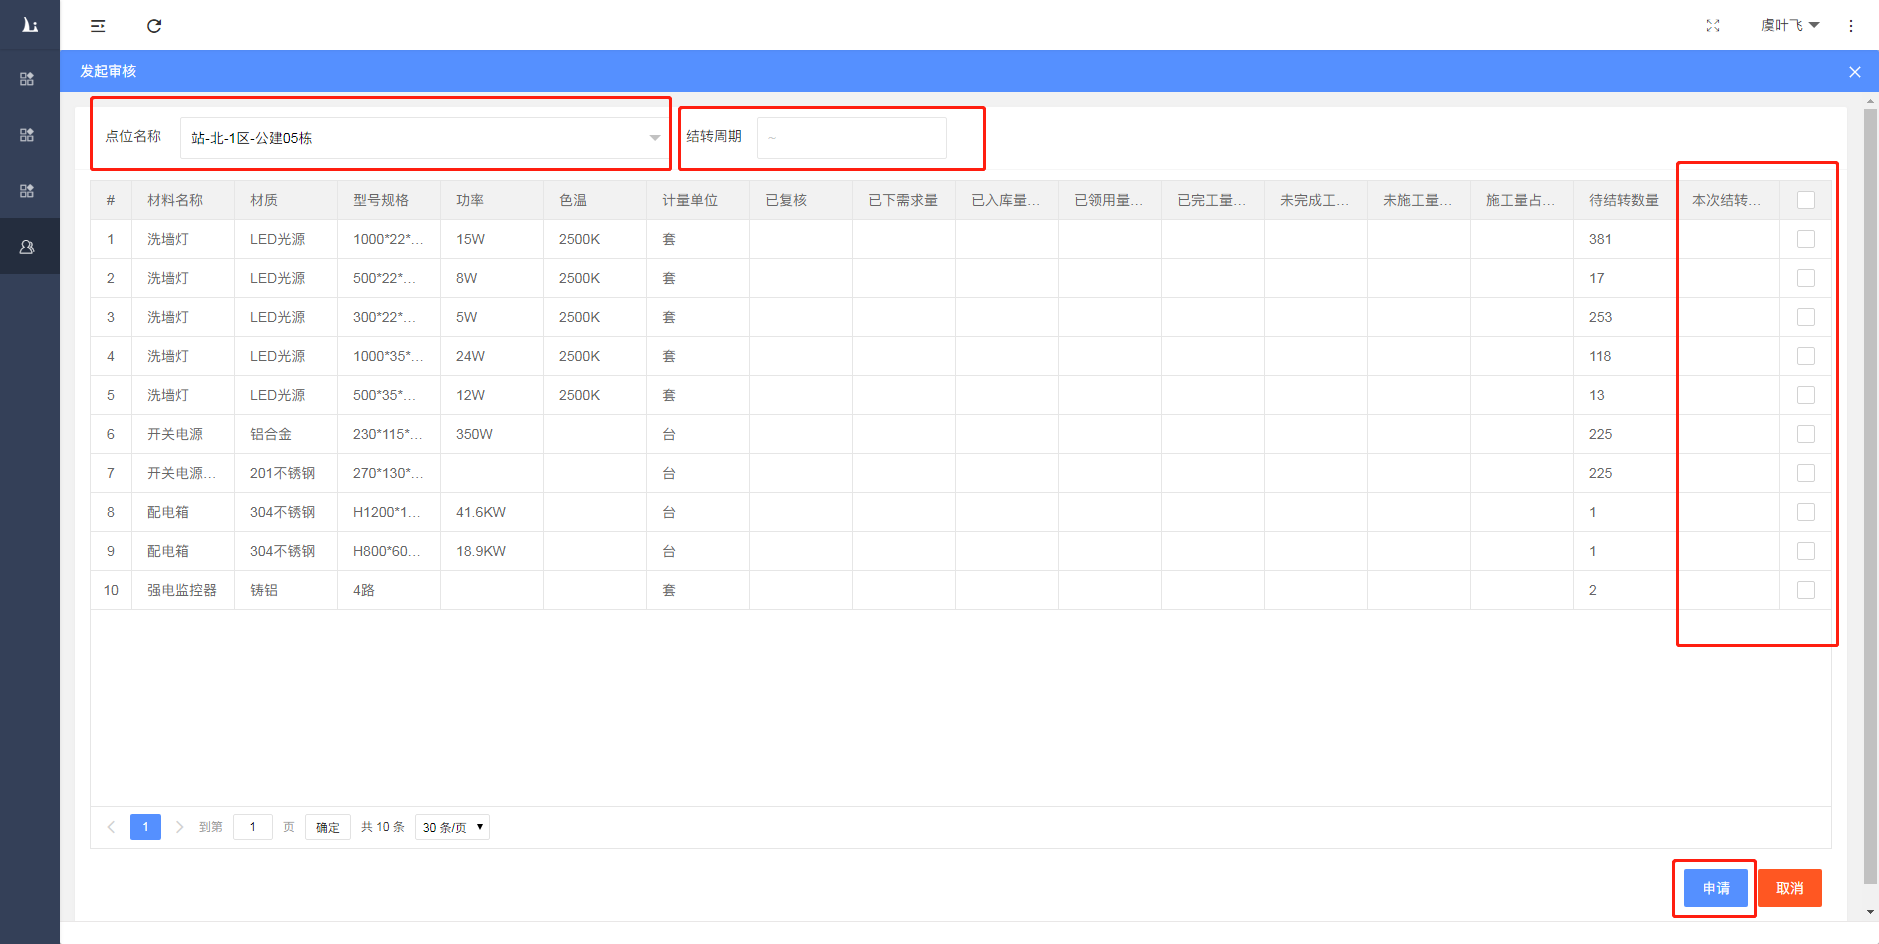Viewport: 1879px width, 944px height.
Task: Enter fullscreen with the expand icon
Action: click(x=1713, y=26)
